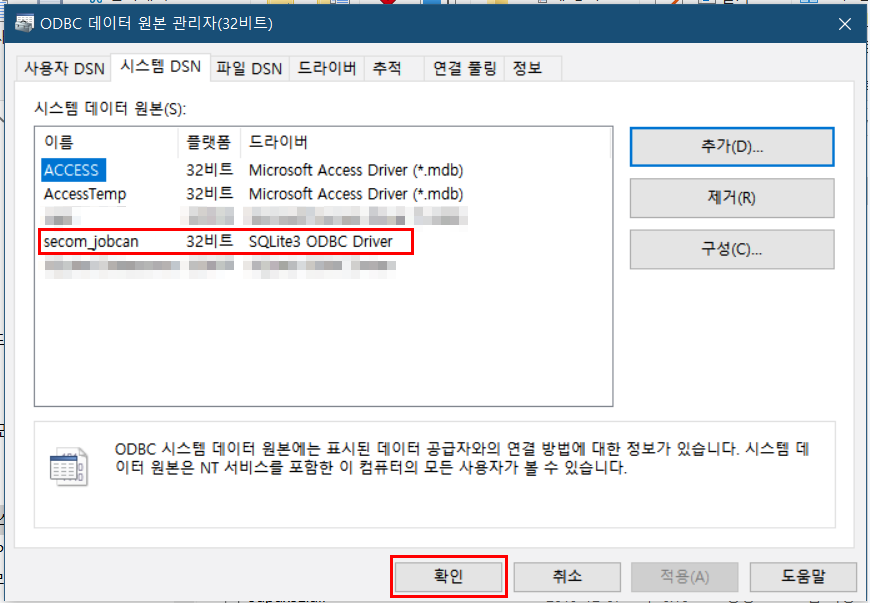Cancel the dialog with 취소
This screenshot has width=870, height=603.
click(567, 576)
